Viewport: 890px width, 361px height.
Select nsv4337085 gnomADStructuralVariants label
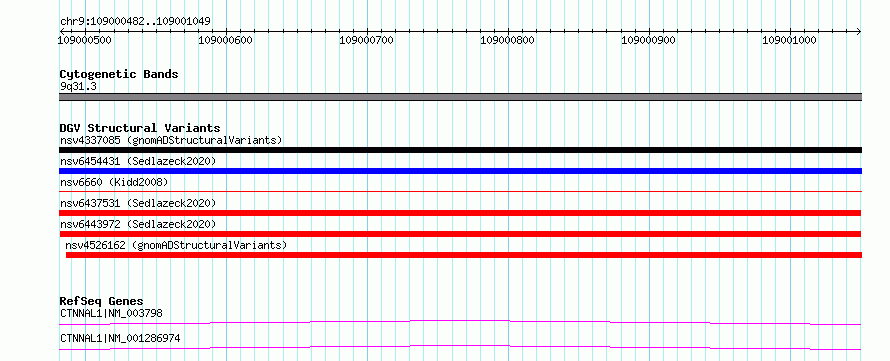click(x=171, y=140)
